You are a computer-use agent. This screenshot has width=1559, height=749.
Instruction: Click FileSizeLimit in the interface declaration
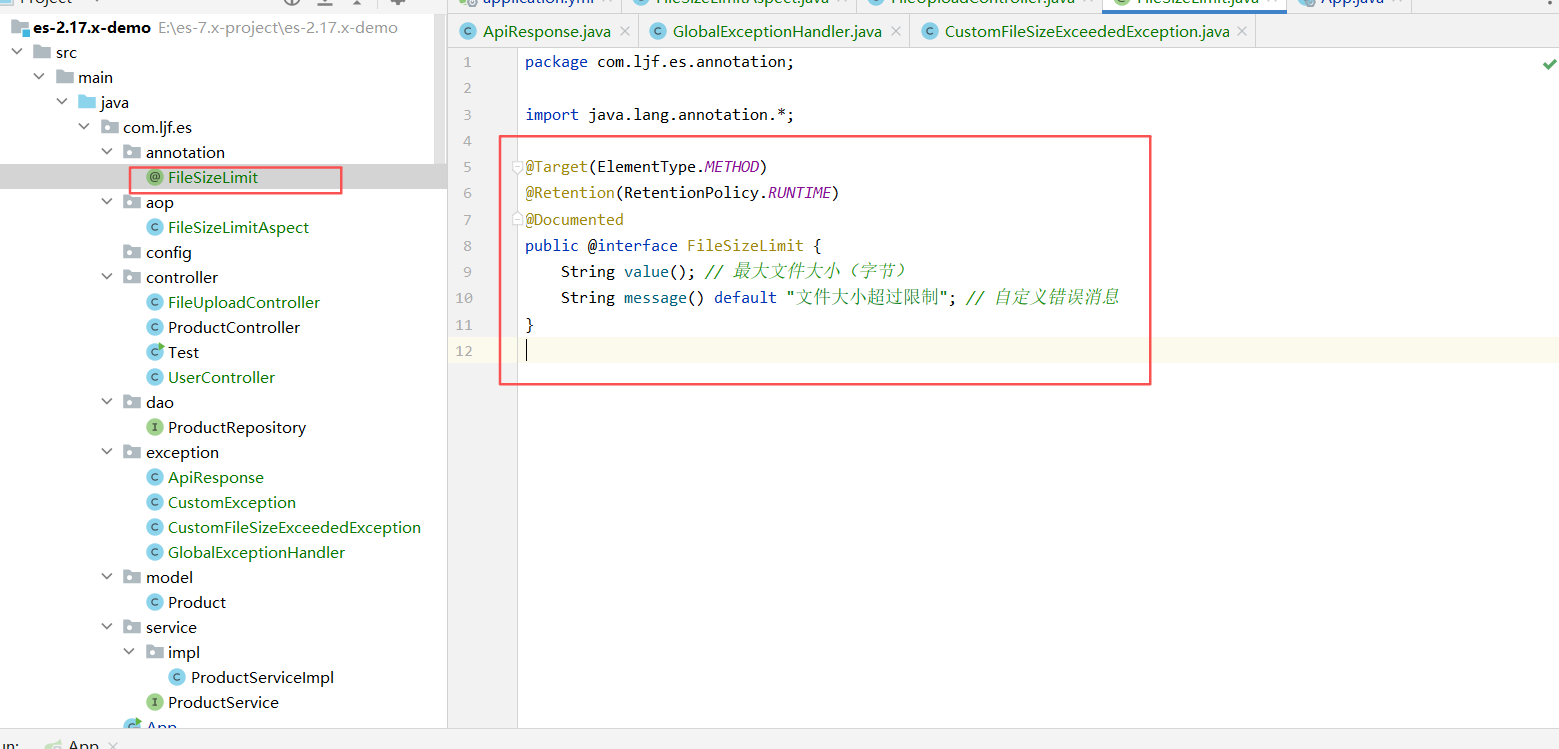745,246
